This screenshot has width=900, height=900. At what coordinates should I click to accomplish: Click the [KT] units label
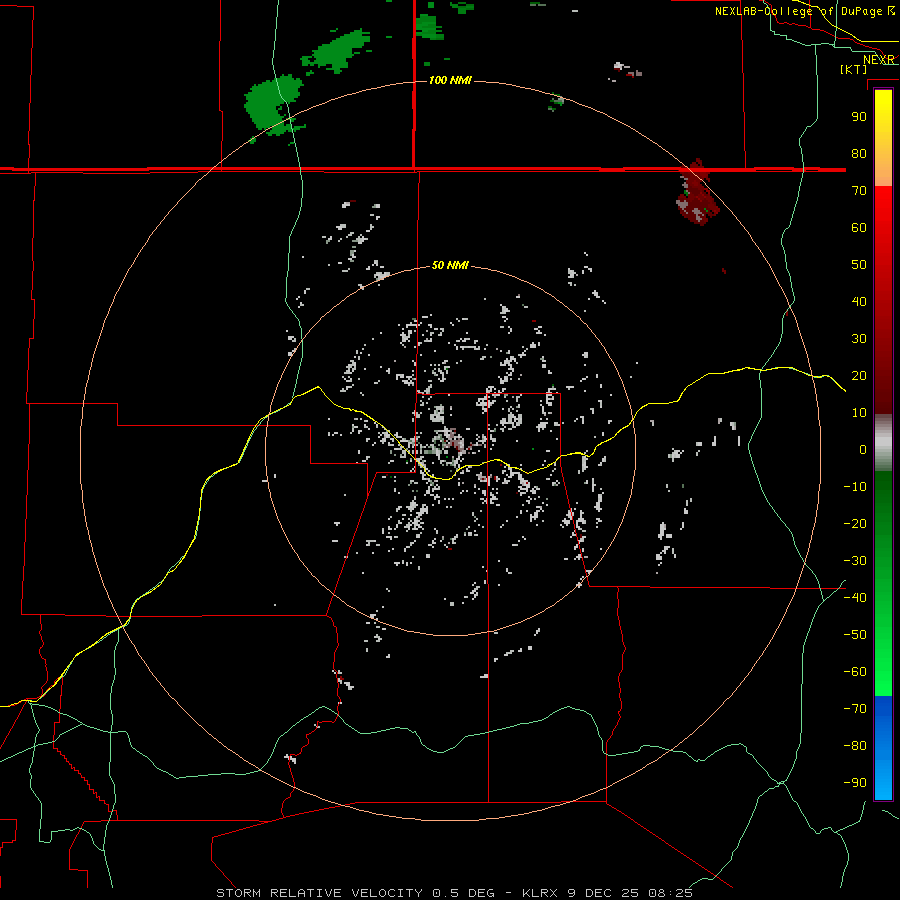pos(854,69)
